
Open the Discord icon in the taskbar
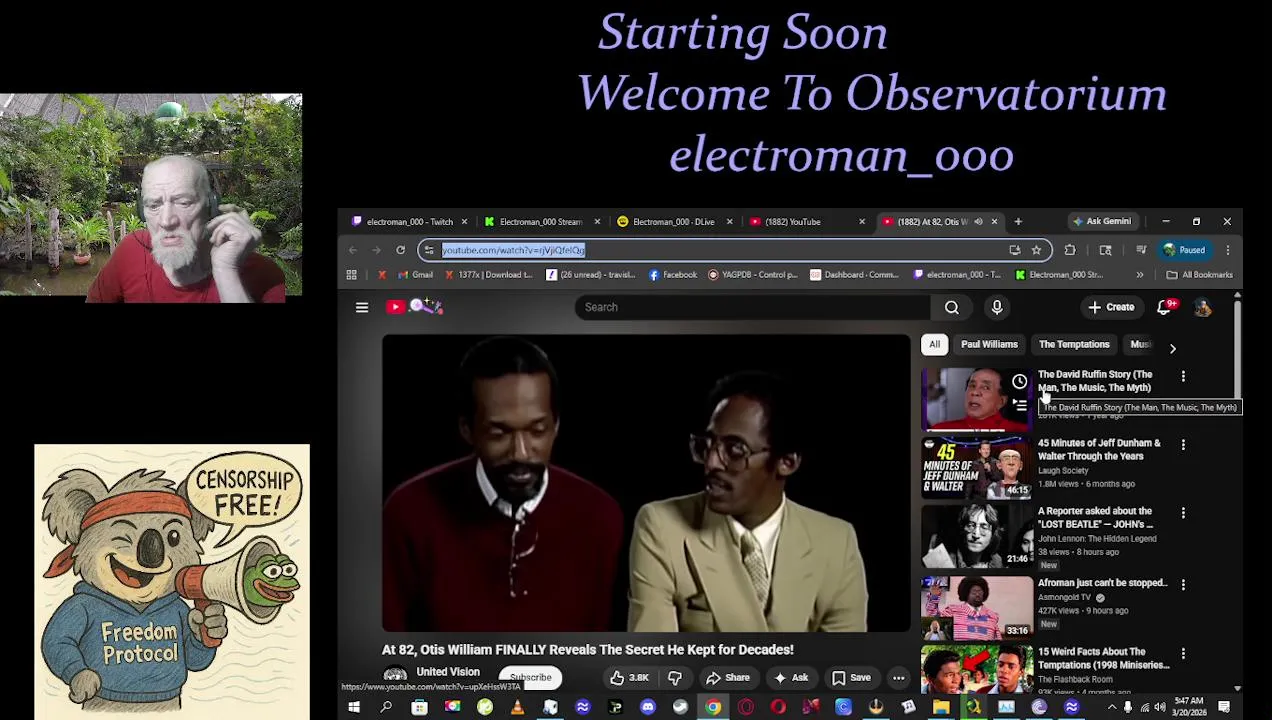pyautogui.click(x=648, y=708)
